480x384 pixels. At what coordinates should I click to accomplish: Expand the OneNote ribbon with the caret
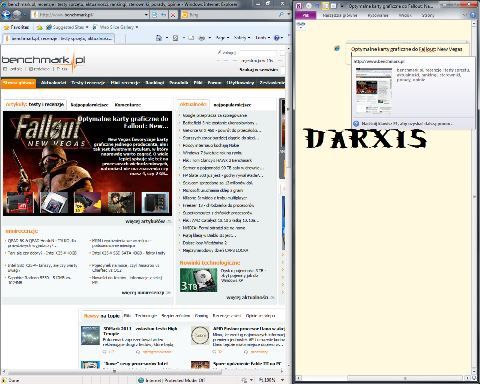(x=464, y=15)
